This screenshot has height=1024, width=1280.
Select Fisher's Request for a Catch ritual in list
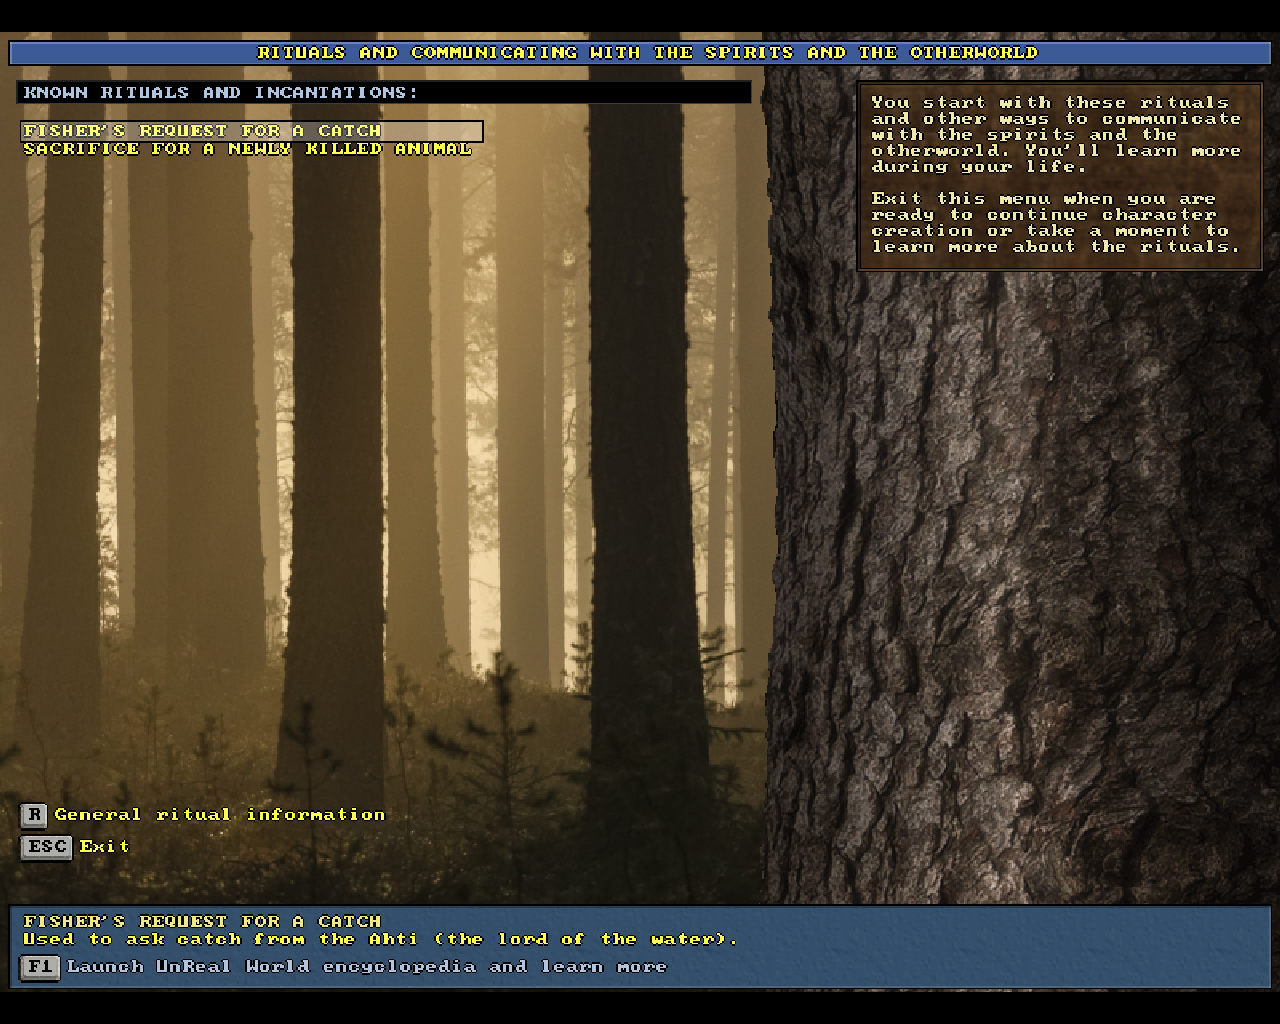tap(202, 131)
